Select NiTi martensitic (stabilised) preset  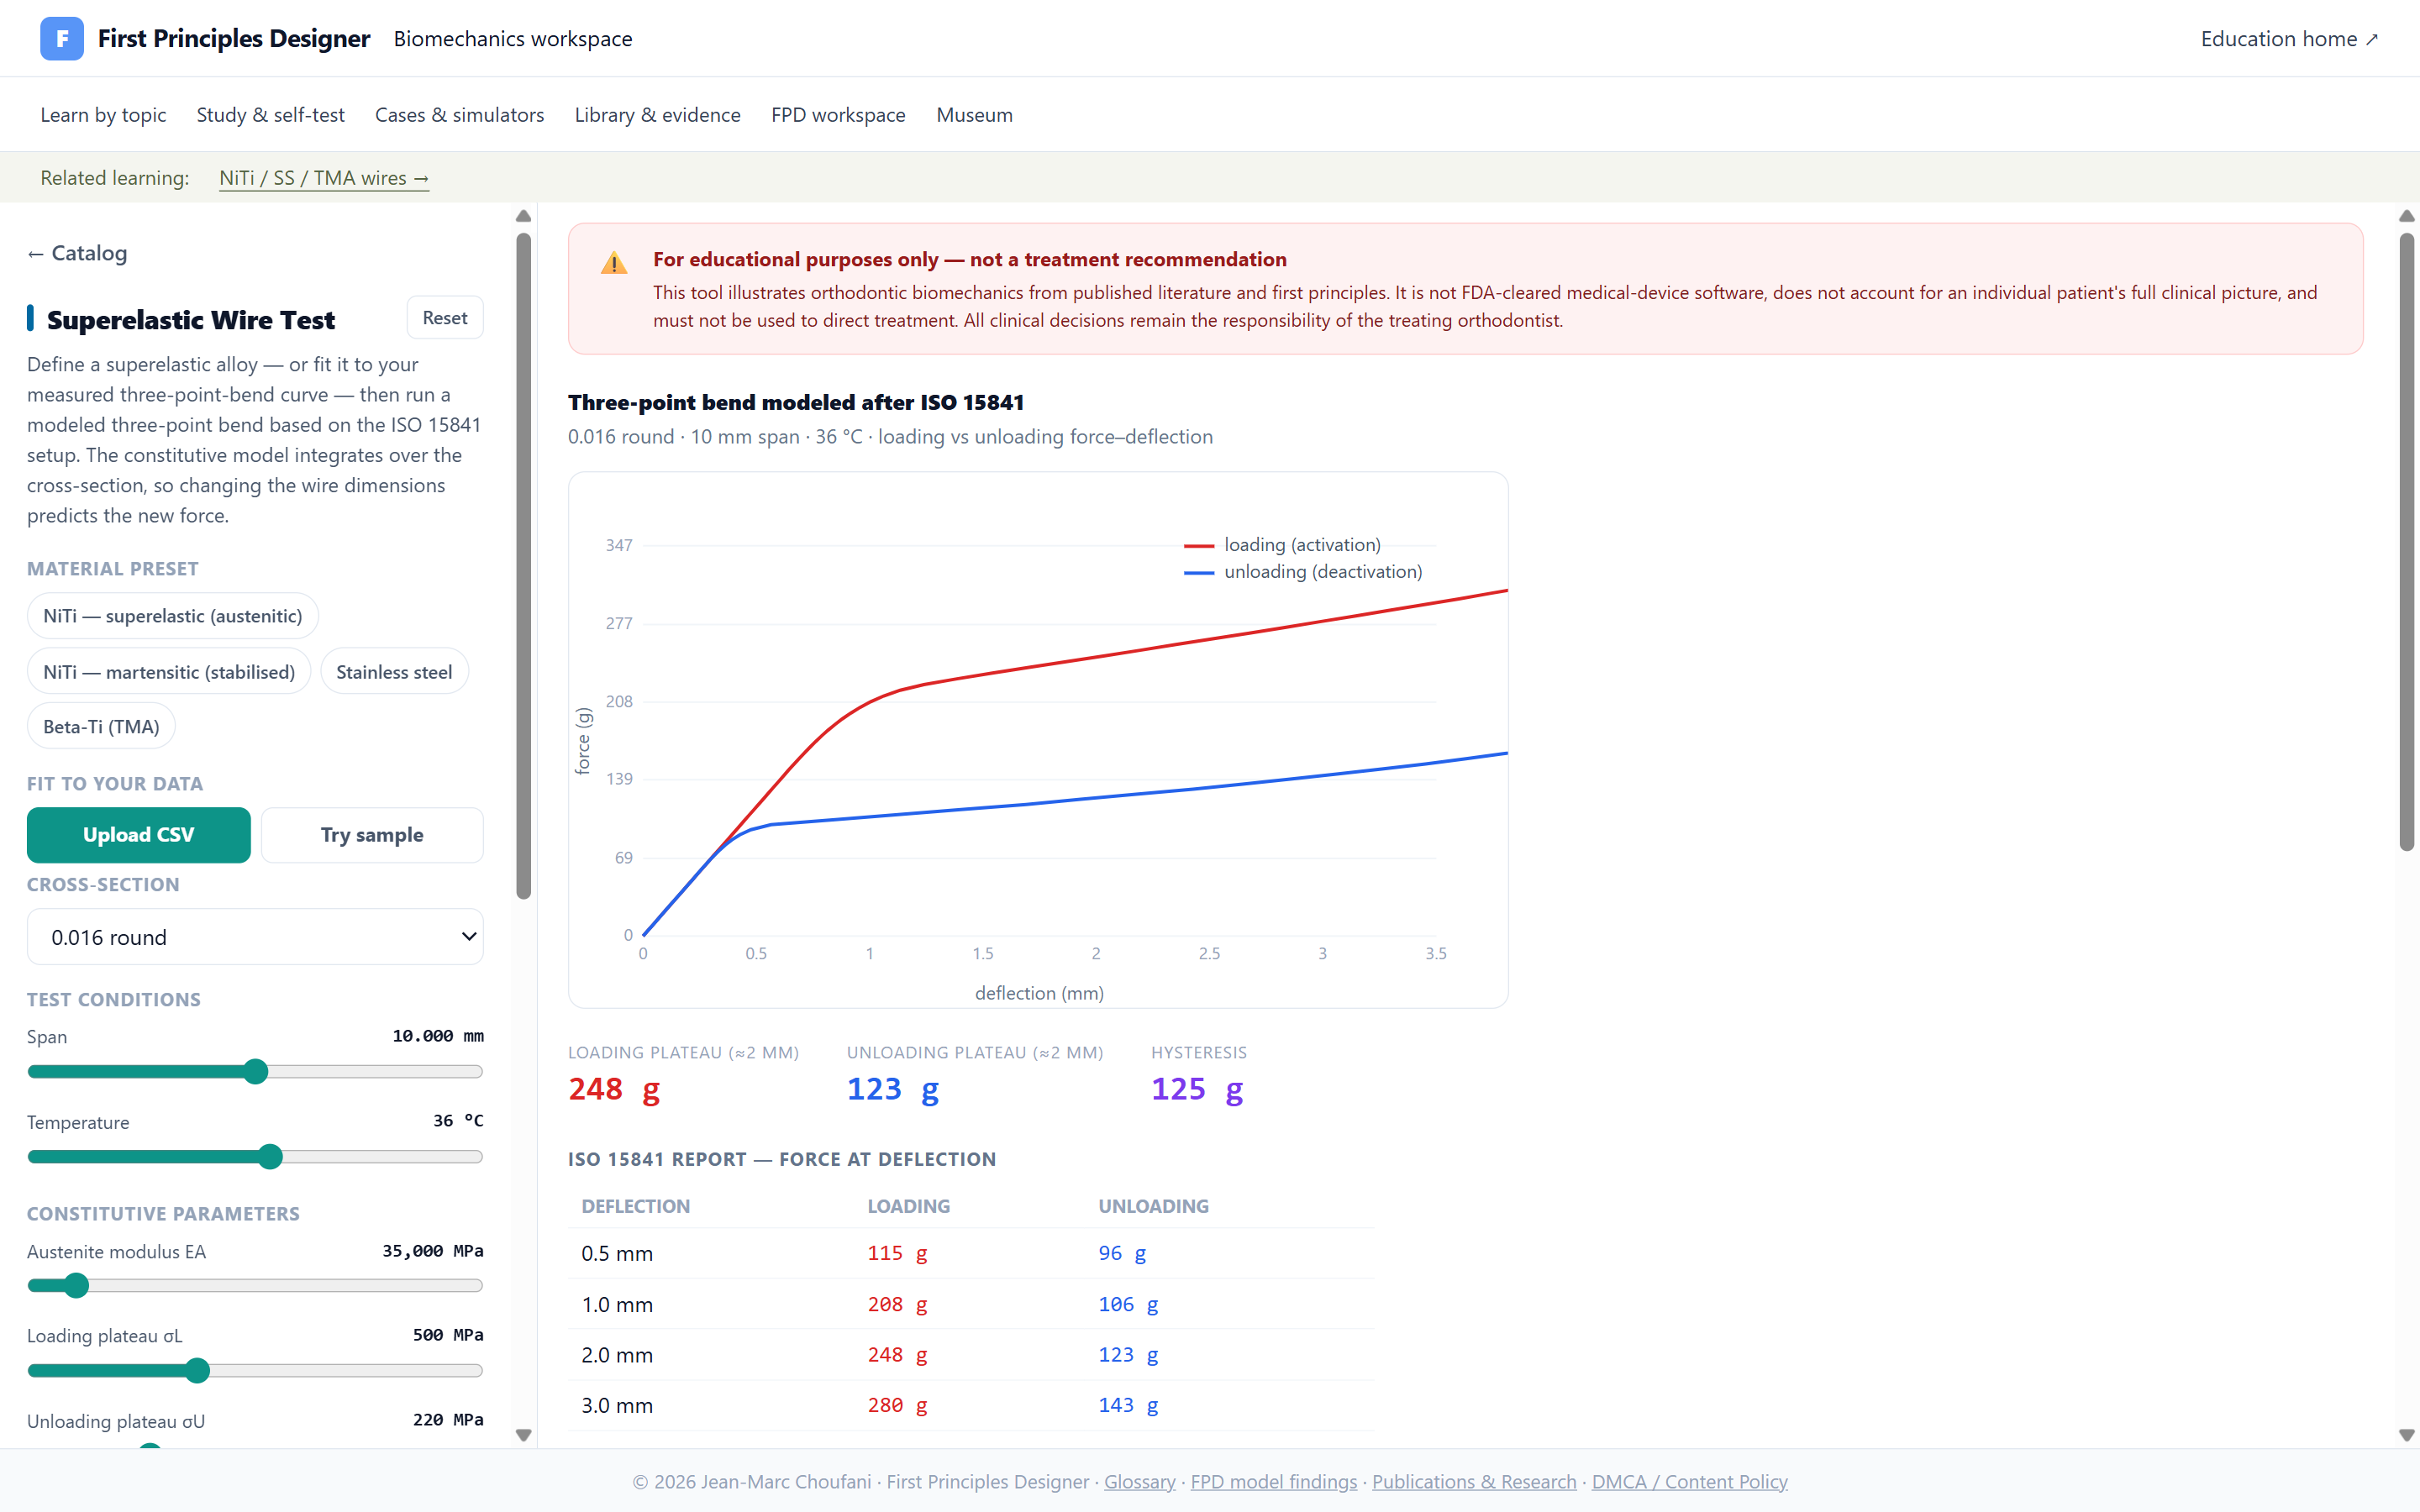169,672
